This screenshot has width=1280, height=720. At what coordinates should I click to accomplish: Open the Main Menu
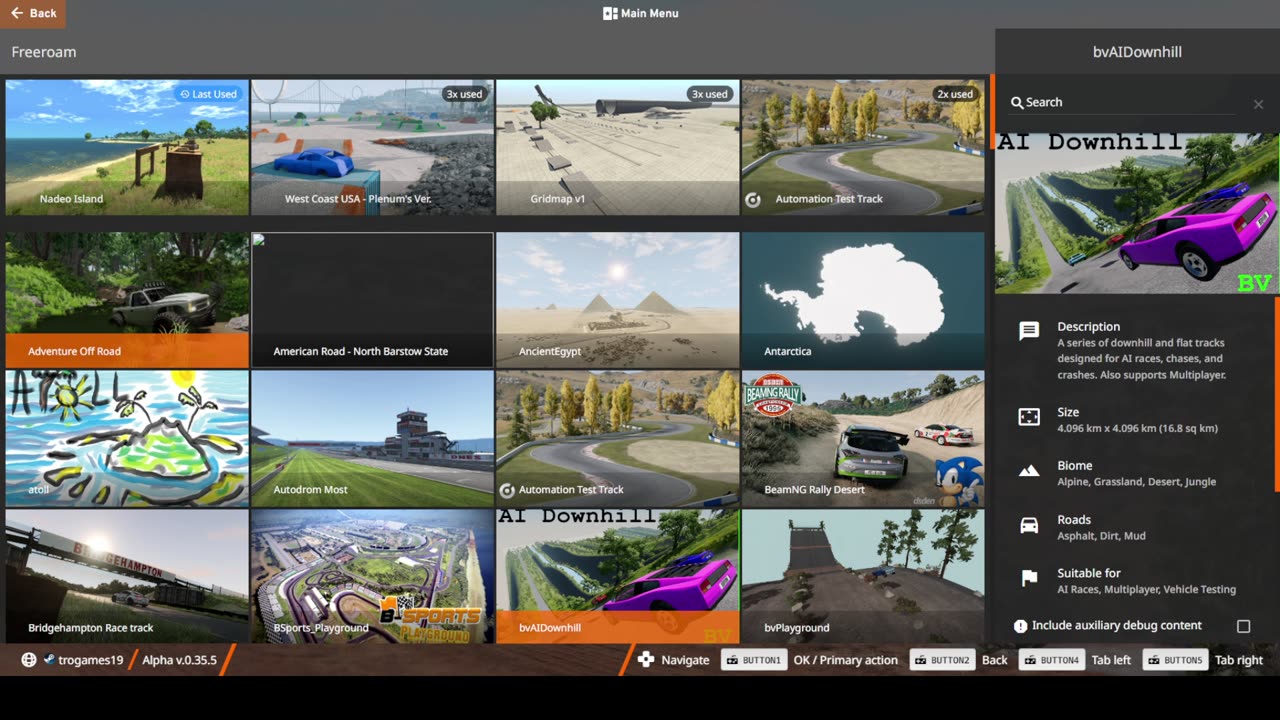(640, 13)
